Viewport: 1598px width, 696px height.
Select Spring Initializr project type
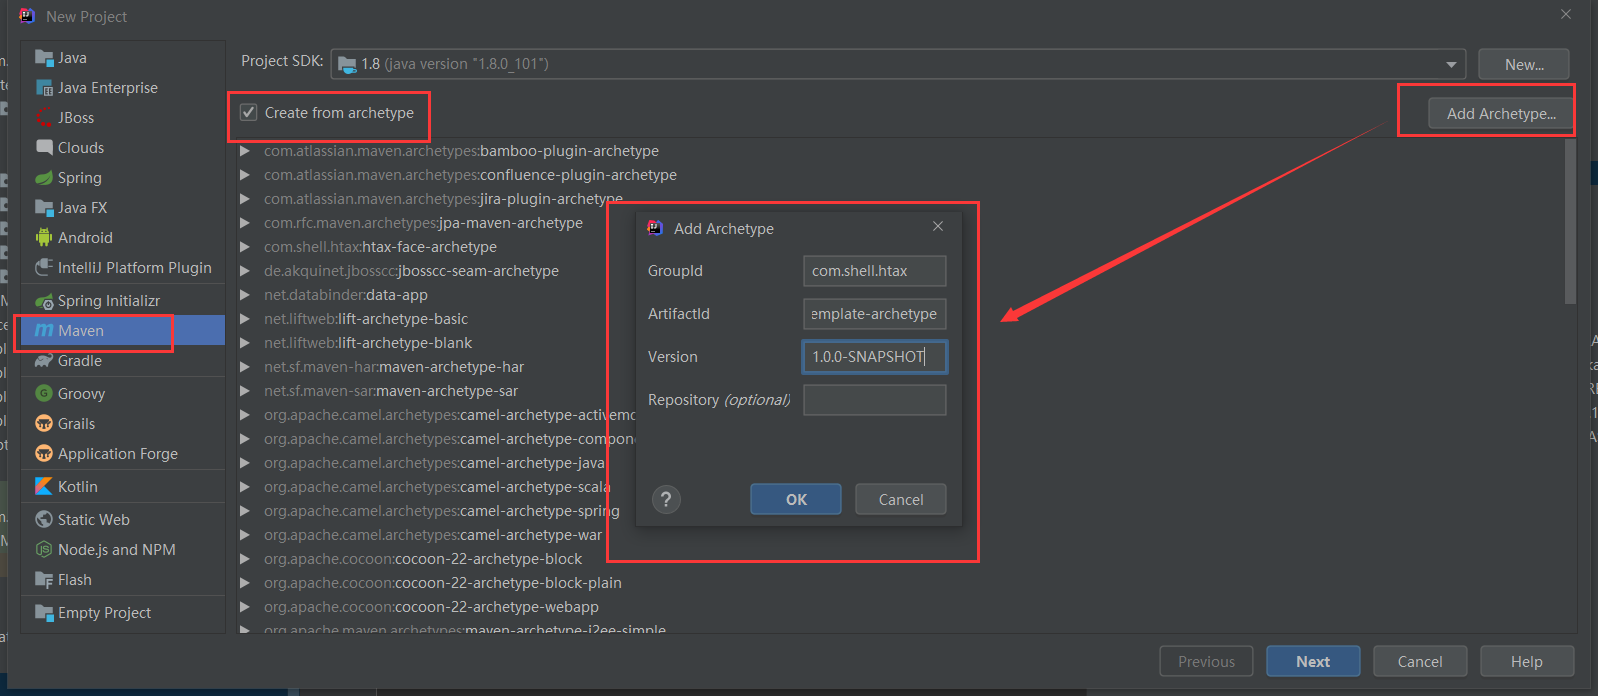click(x=123, y=301)
